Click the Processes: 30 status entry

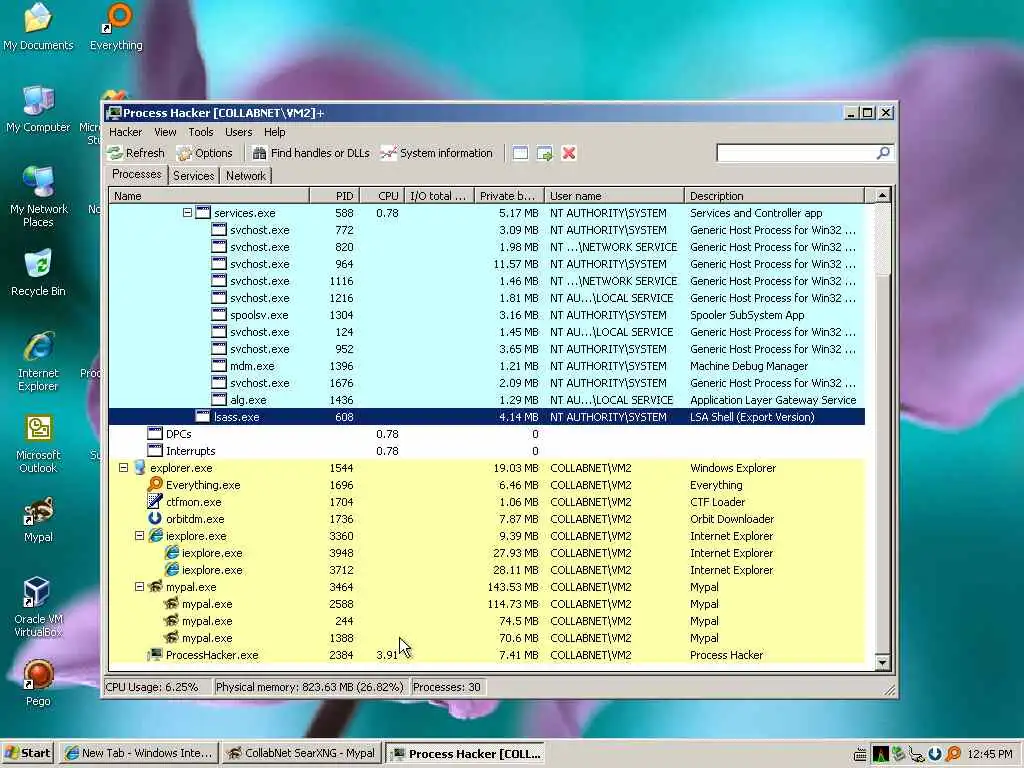pyautogui.click(x=447, y=687)
